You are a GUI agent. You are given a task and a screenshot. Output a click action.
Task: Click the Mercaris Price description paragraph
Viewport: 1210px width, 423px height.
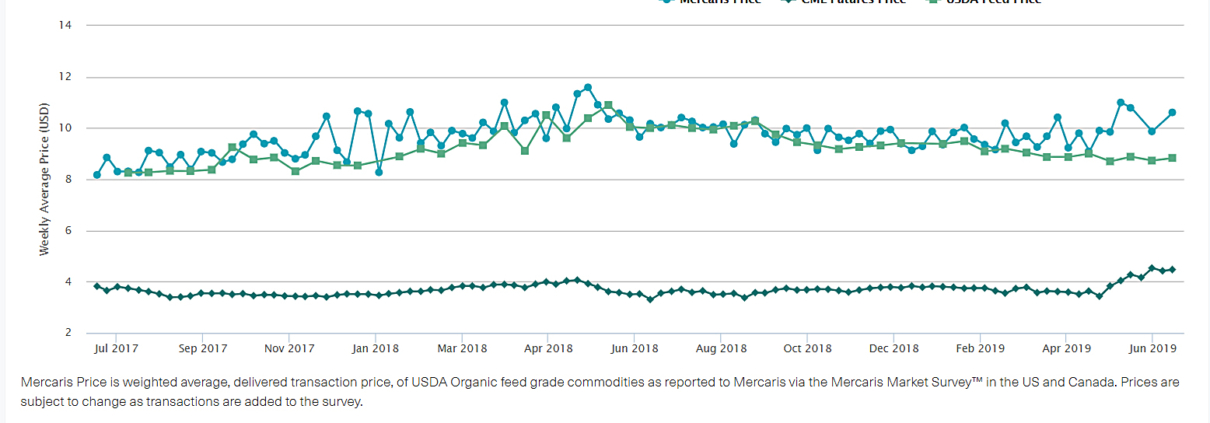point(600,392)
